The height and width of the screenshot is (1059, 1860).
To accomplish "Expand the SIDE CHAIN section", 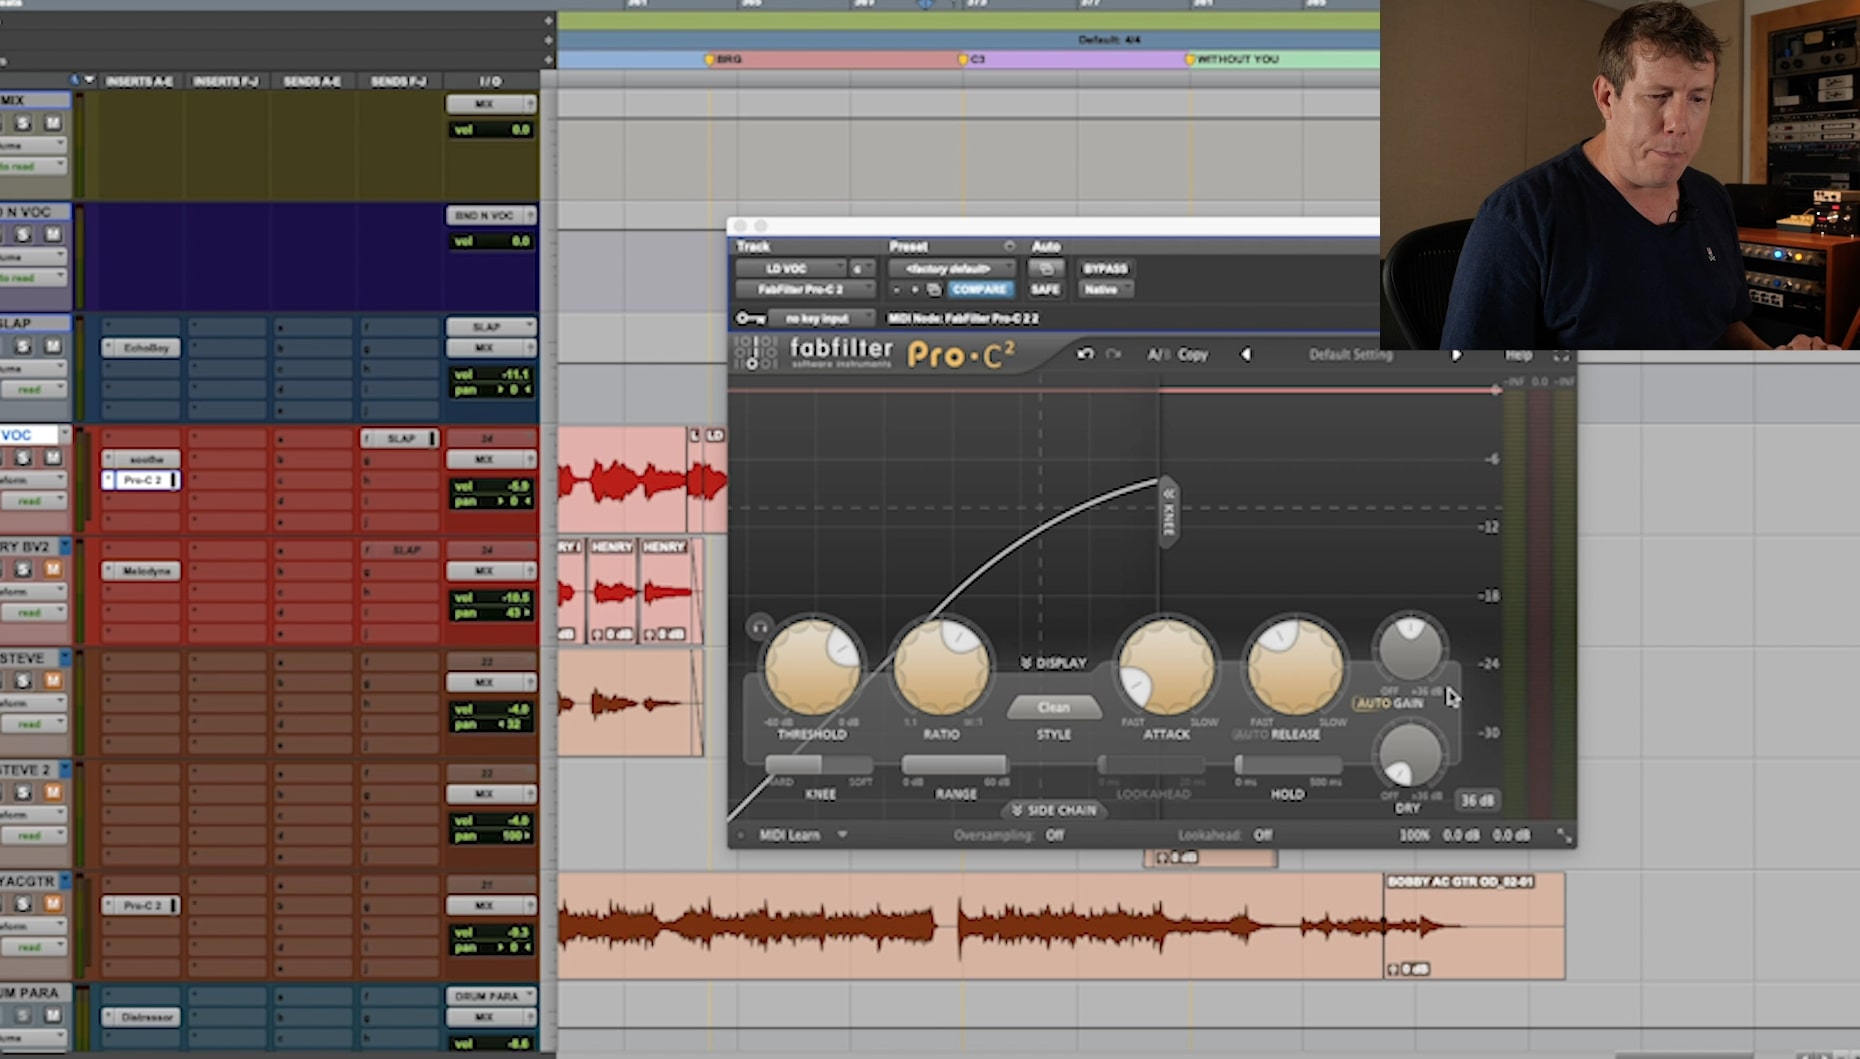I will click(x=1053, y=810).
